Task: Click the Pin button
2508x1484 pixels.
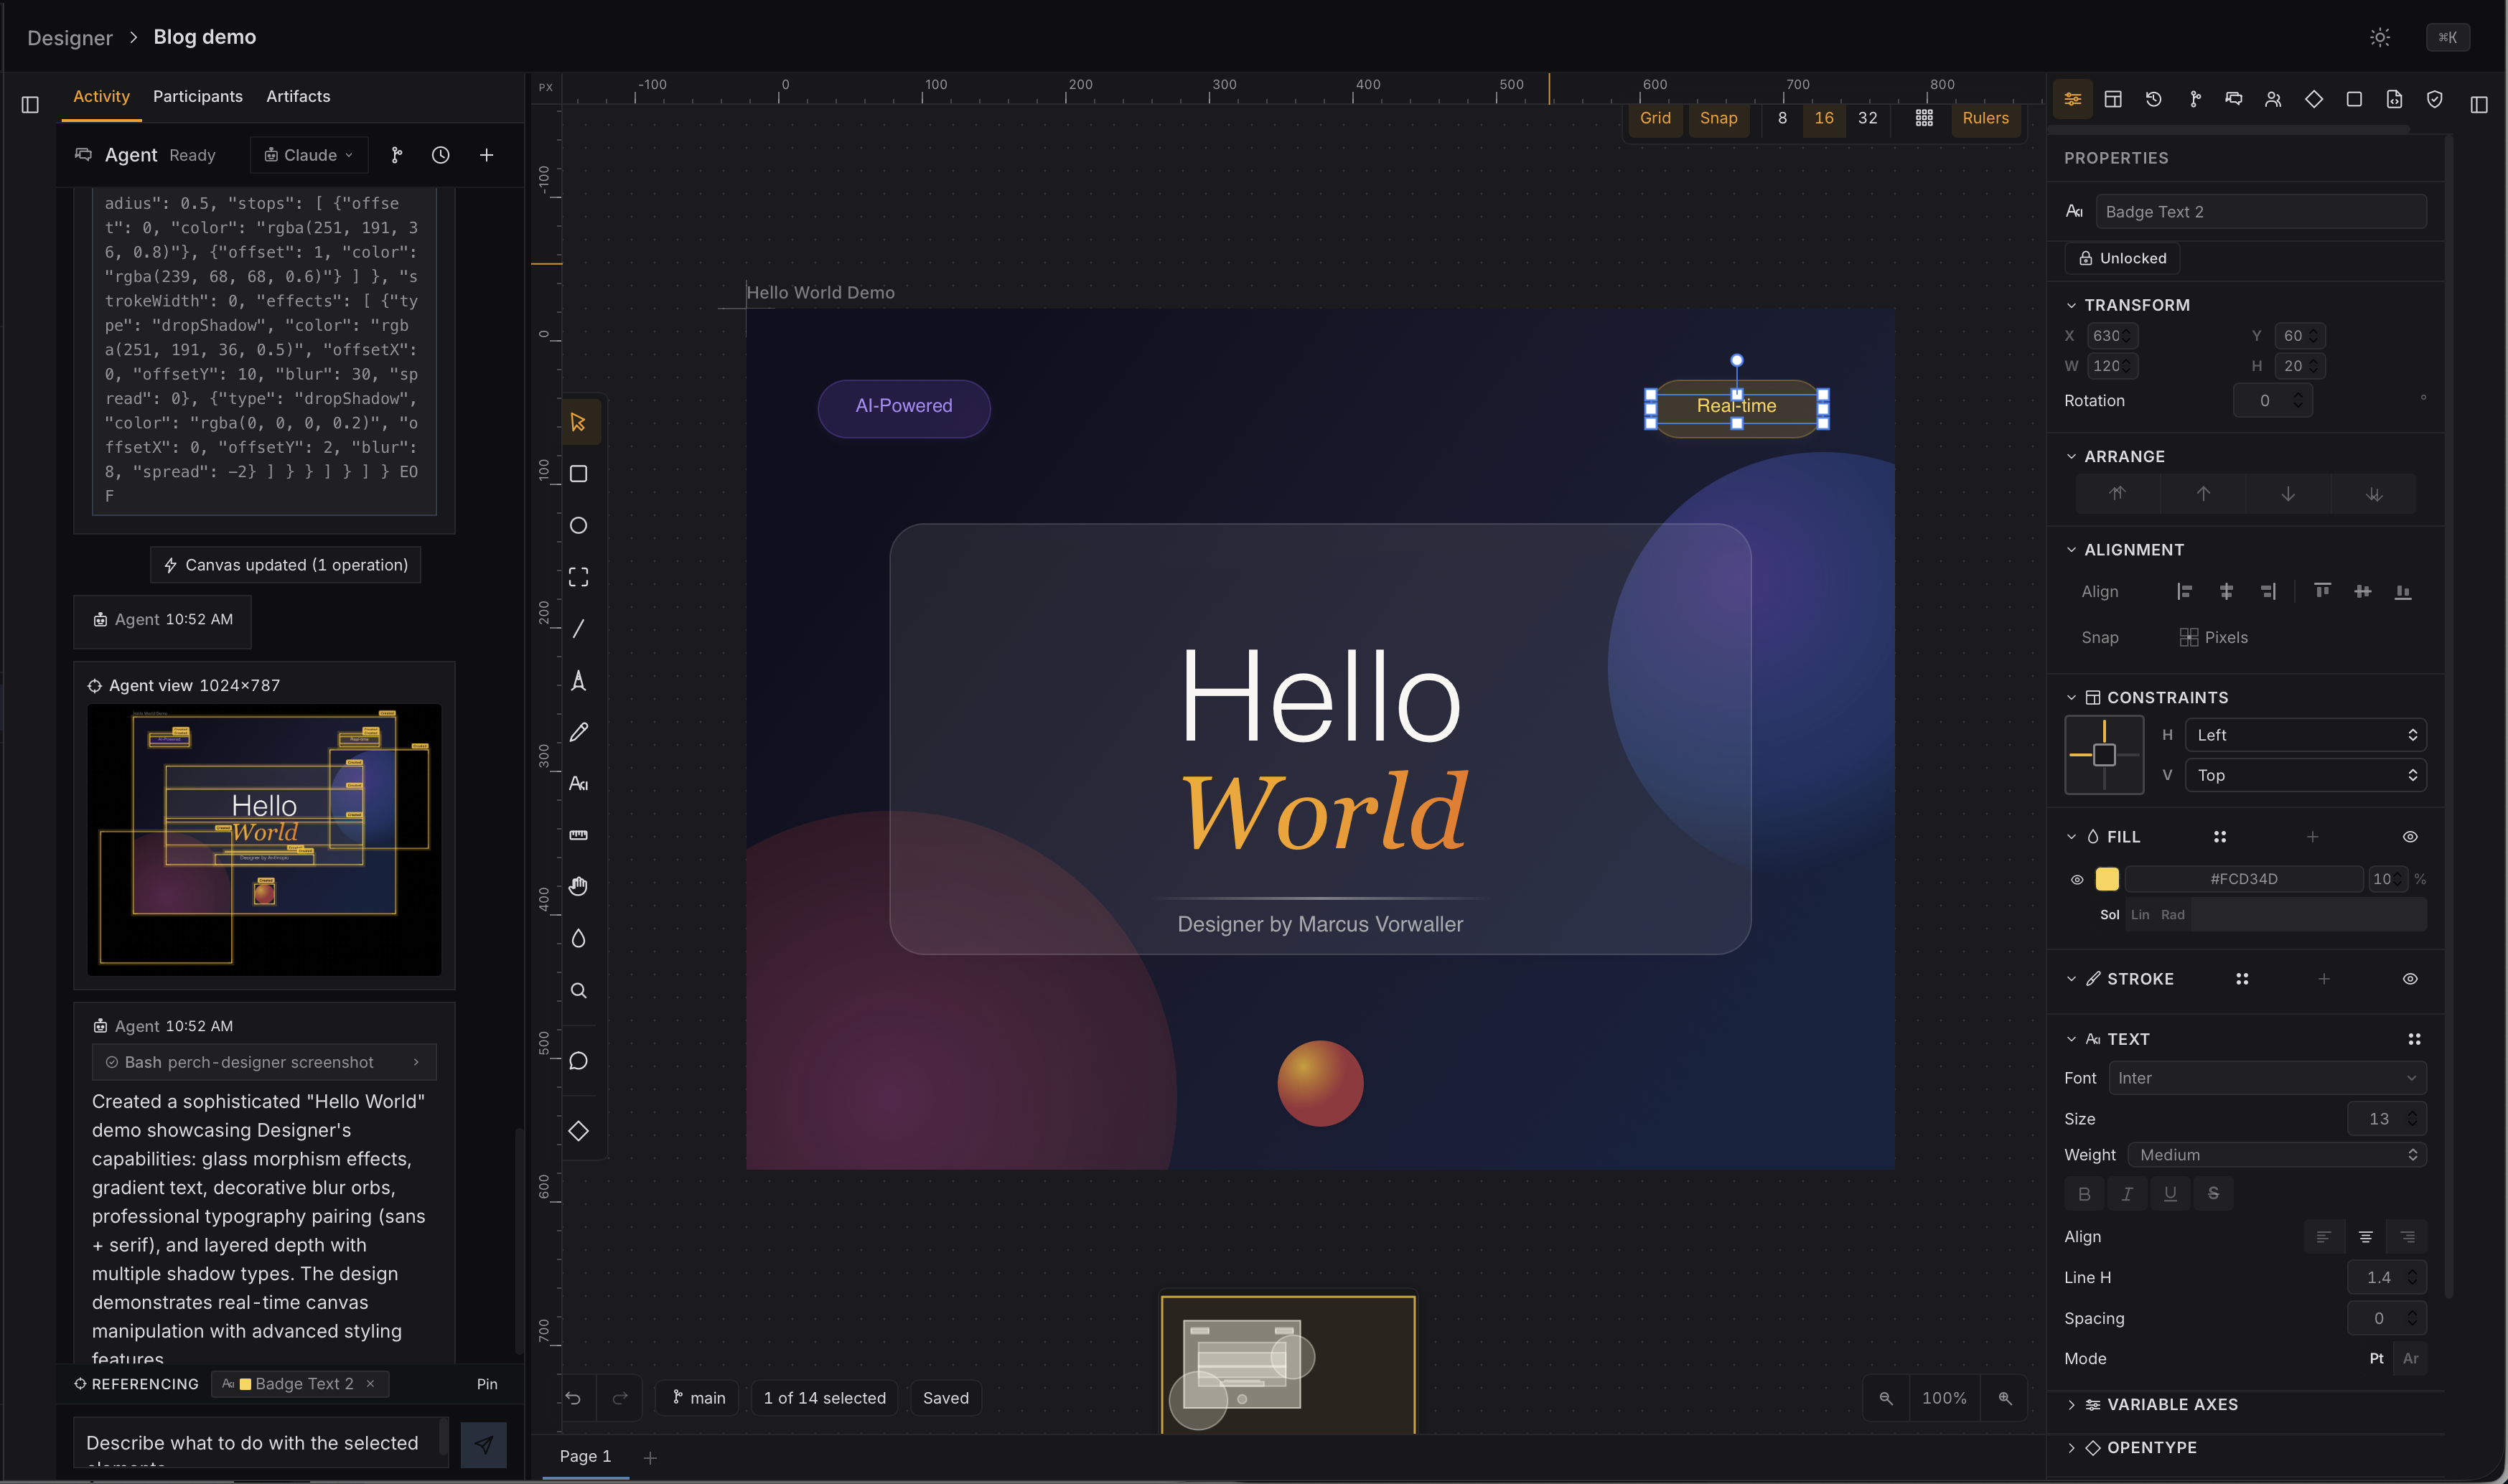Action: coord(487,1384)
